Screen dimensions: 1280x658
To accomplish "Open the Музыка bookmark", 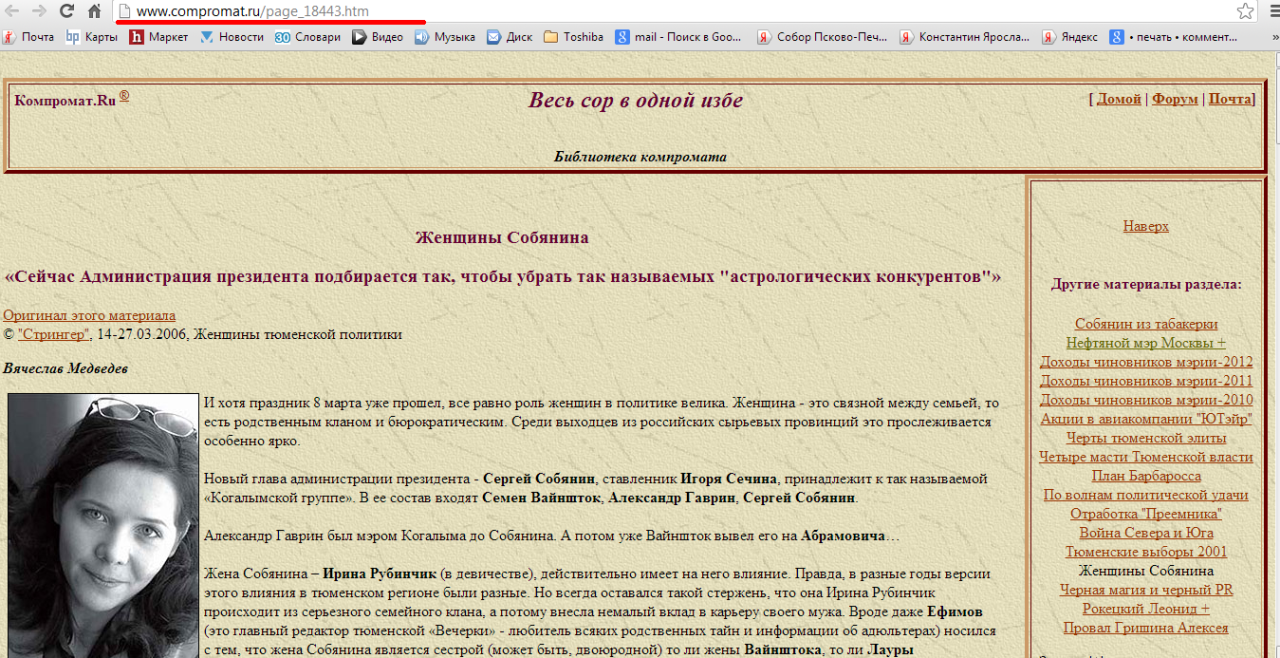I will [x=445, y=37].
